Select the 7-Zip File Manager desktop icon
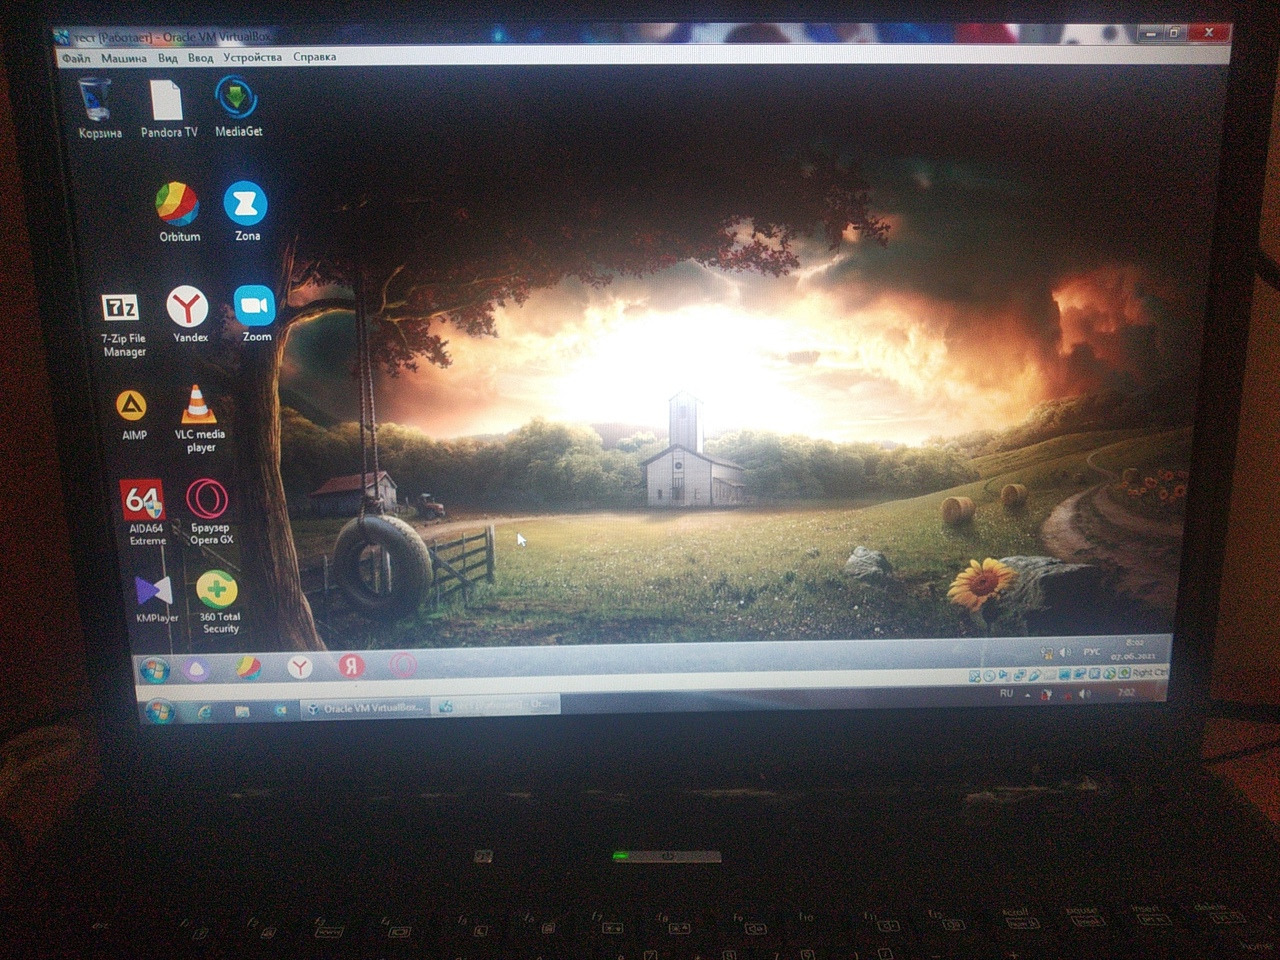Viewport: 1280px width, 960px height. click(x=124, y=324)
